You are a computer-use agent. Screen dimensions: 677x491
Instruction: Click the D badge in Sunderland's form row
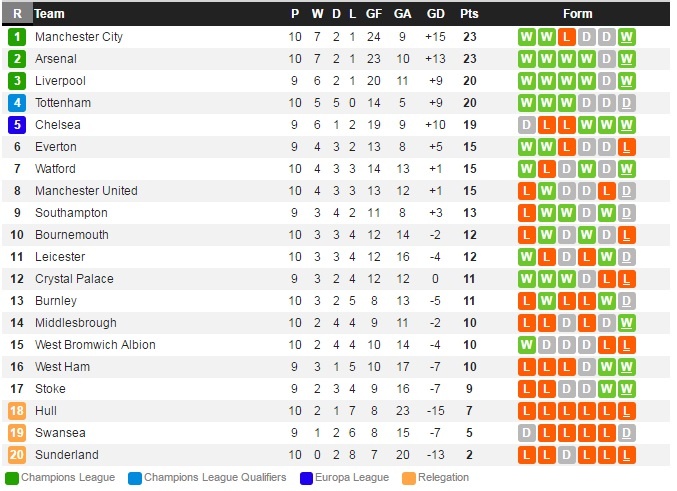click(567, 455)
